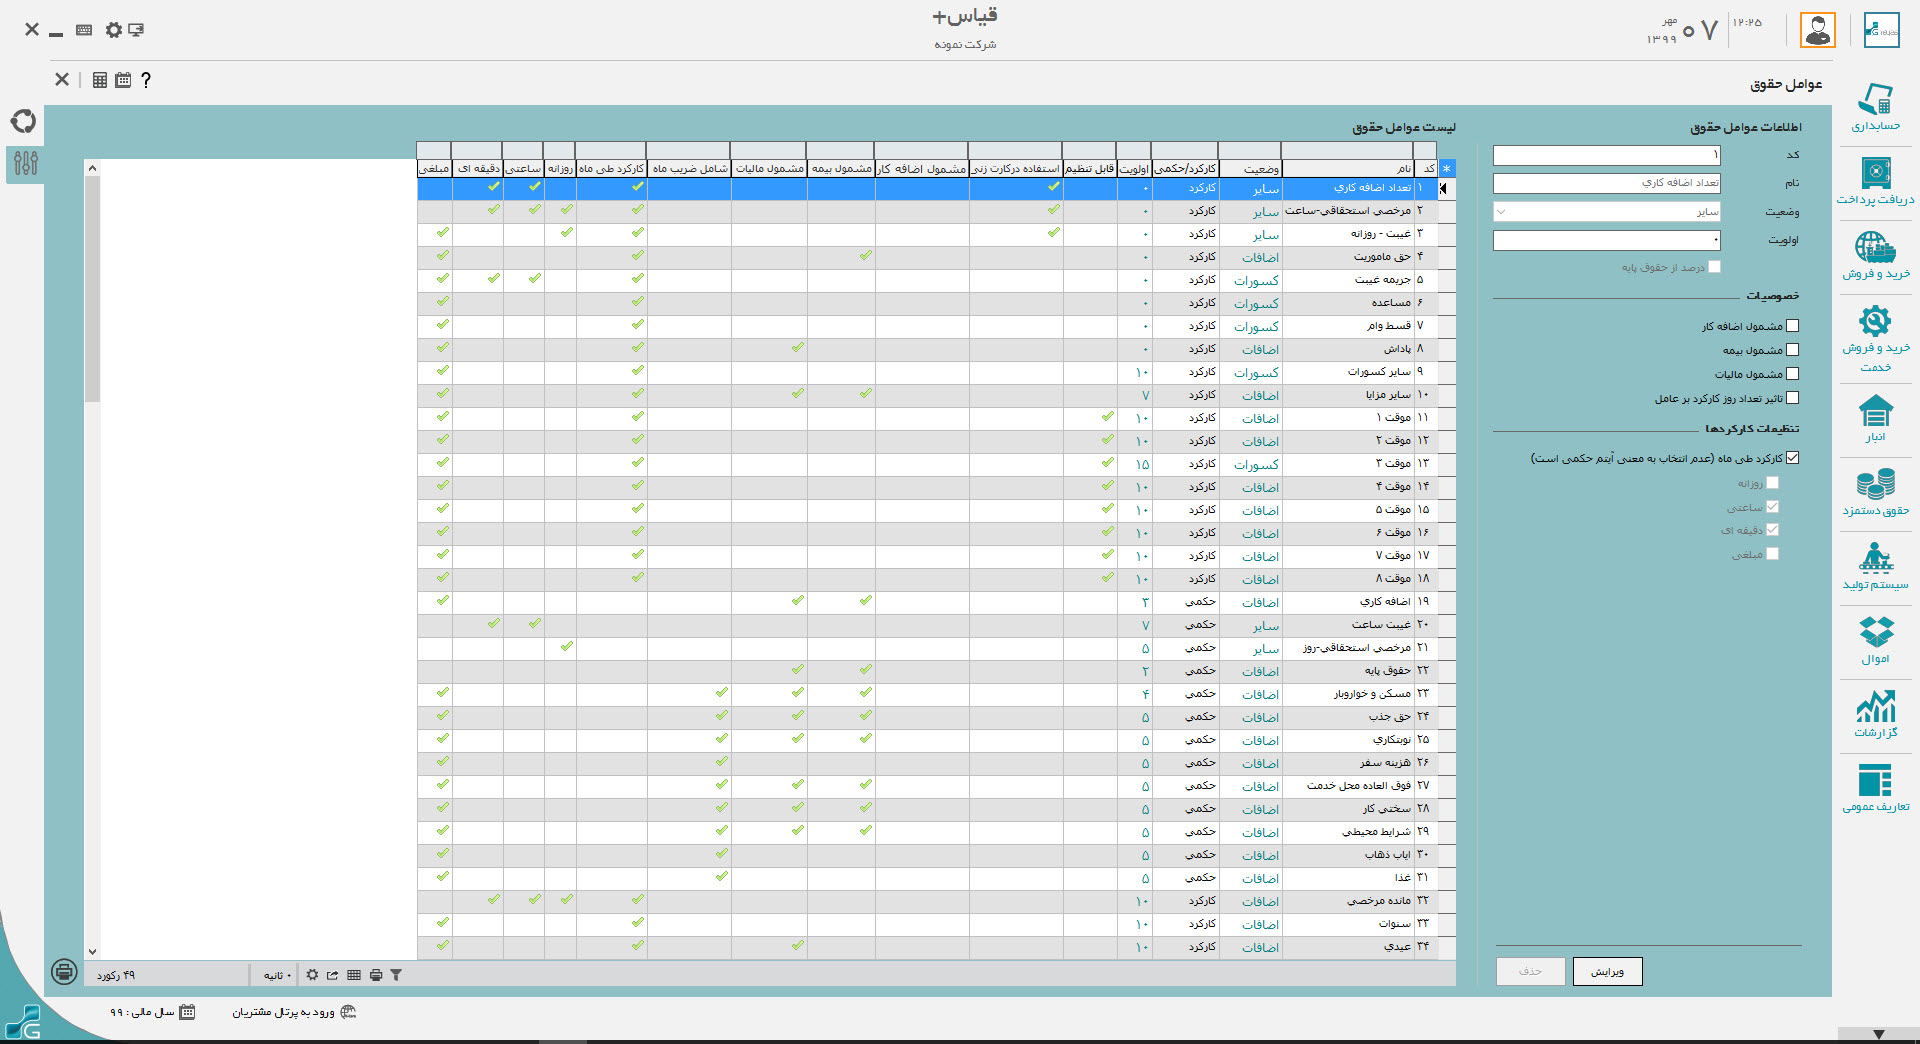Viewport: 1920px width, 1044px height.
Task: Select the عیدی row
Action: 927,947
